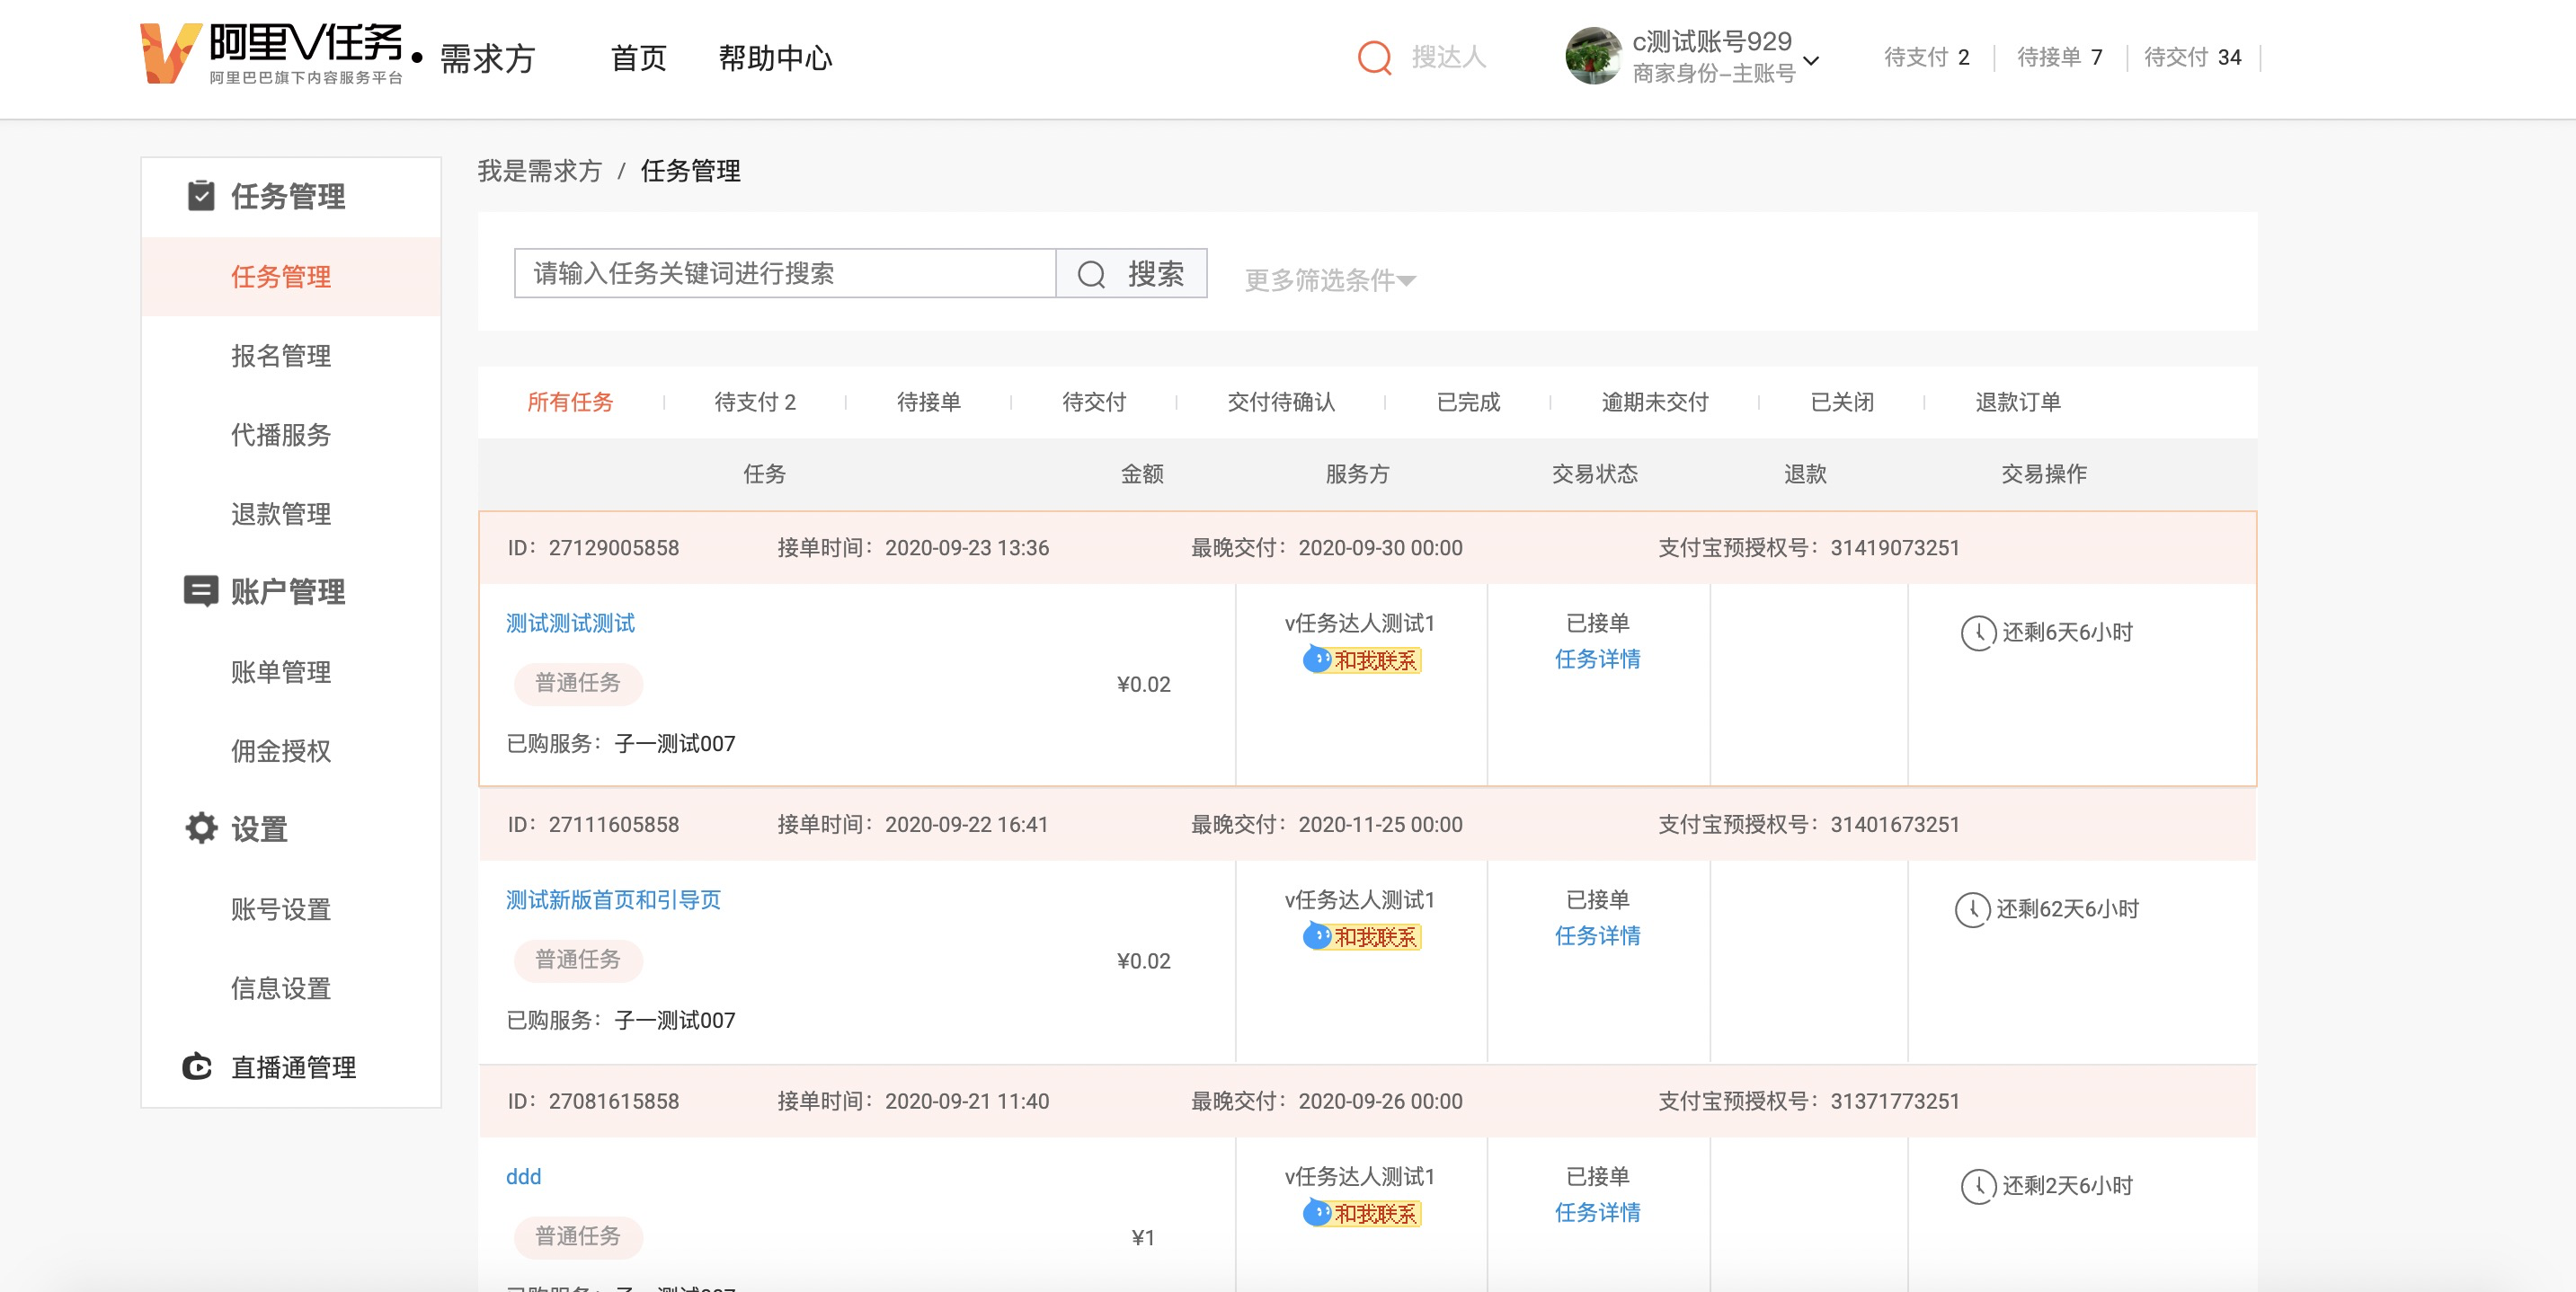Click the clock icon beside 还剩2天6小时
This screenshot has width=2576, height=1292.
[x=1978, y=1187]
